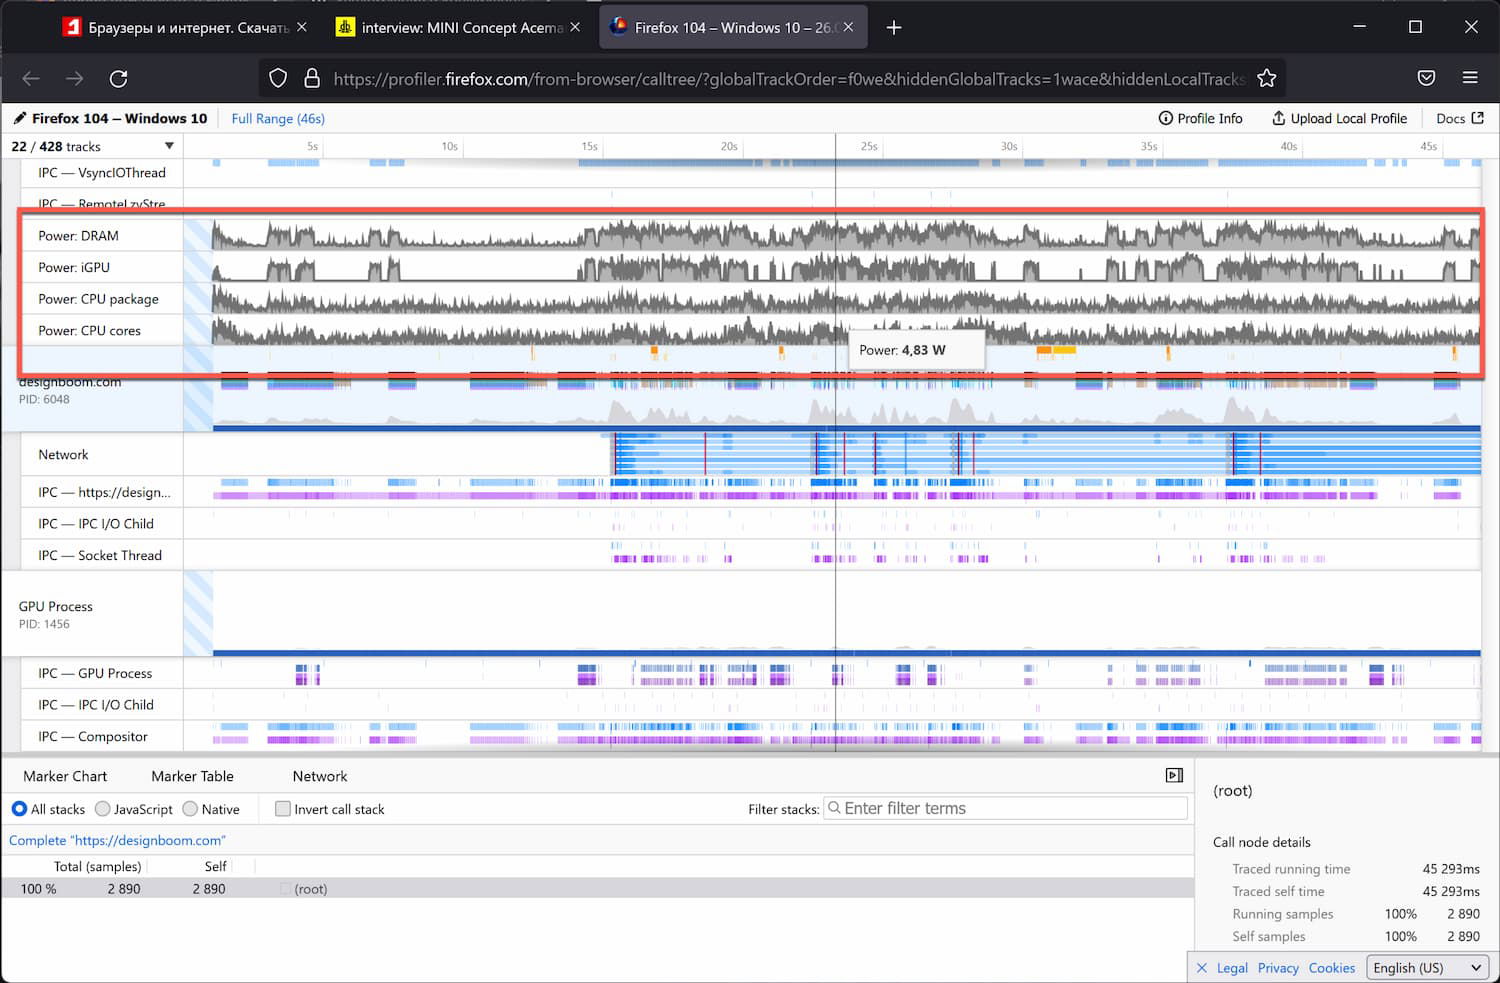This screenshot has height=983, width=1500.
Task: Bookmark this page with star icon
Action: pos(1266,78)
